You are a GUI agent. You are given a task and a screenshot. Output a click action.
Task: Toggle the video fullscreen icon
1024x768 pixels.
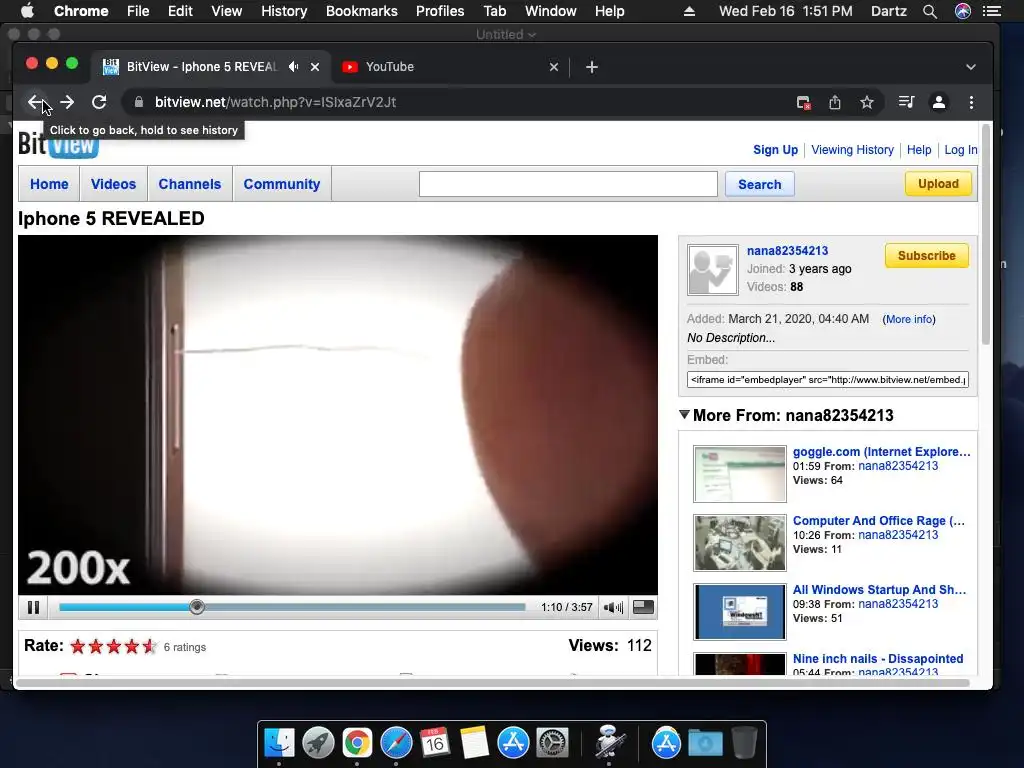643,607
